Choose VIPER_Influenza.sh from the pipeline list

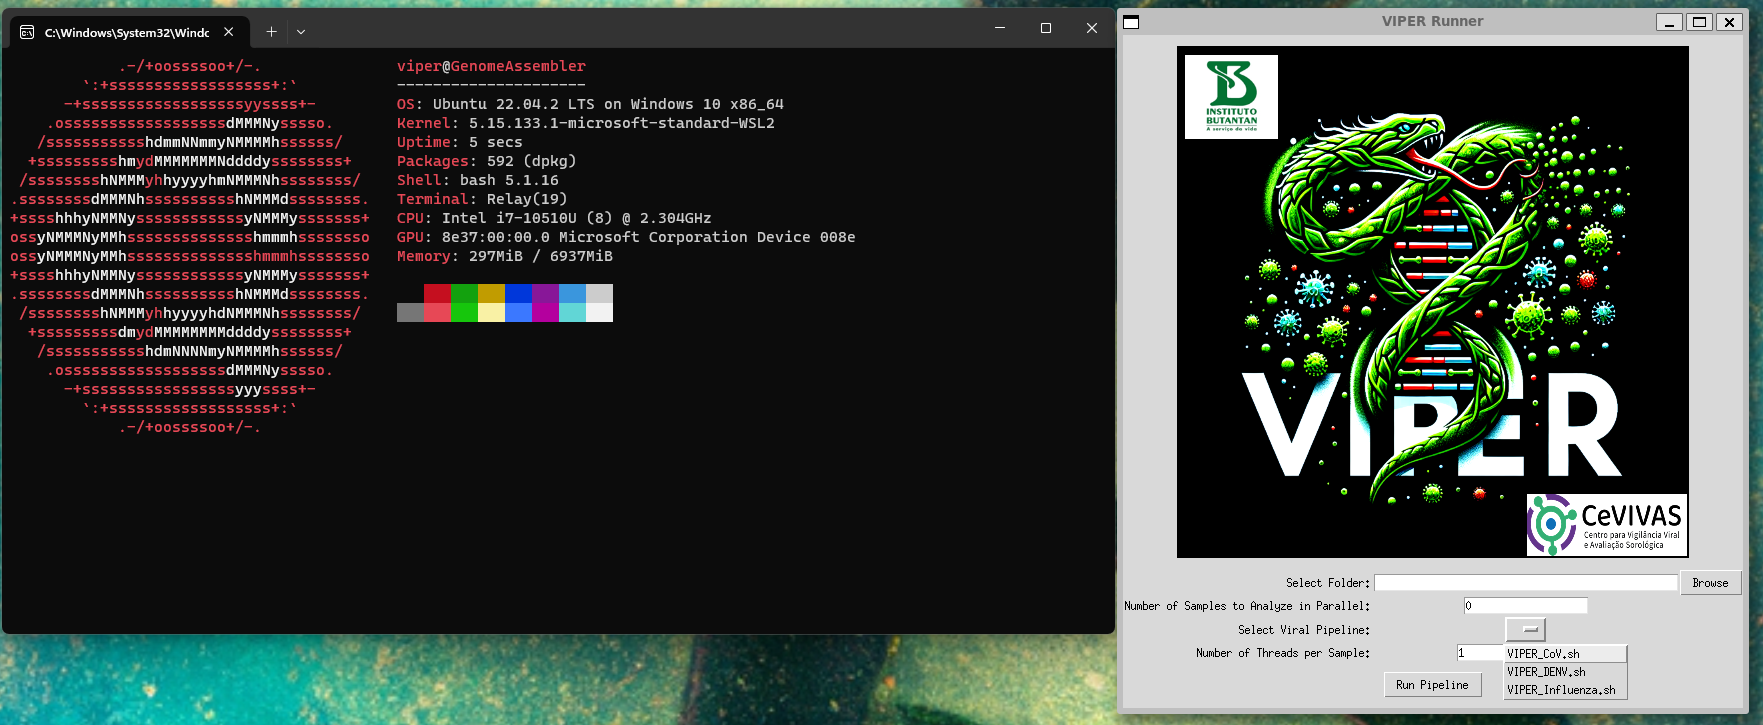tap(1565, 690)
